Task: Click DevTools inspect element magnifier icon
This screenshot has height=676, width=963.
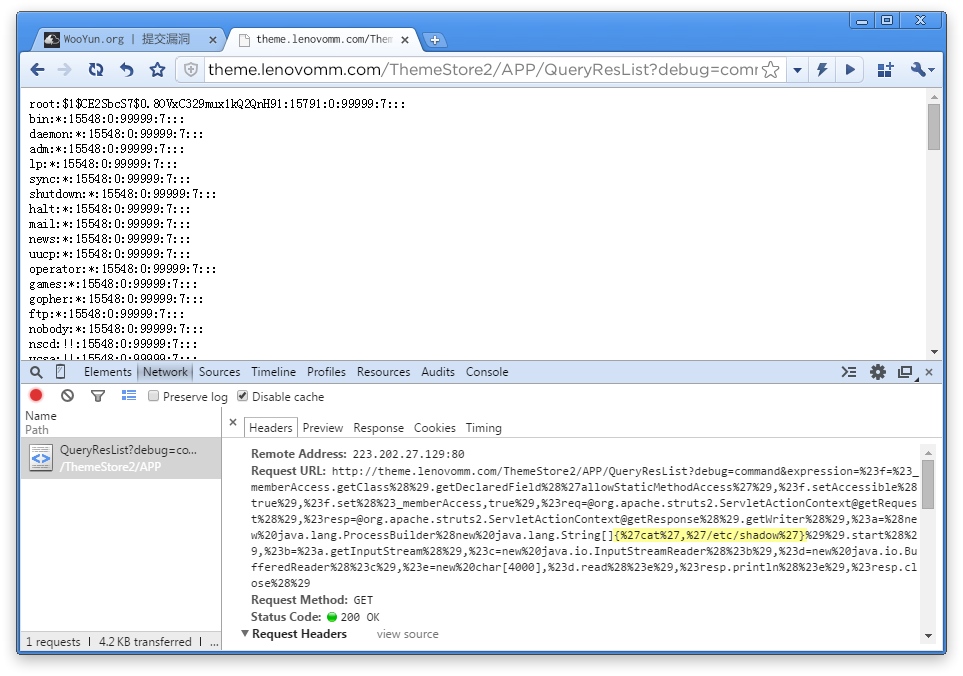Action: coord(36,372)
